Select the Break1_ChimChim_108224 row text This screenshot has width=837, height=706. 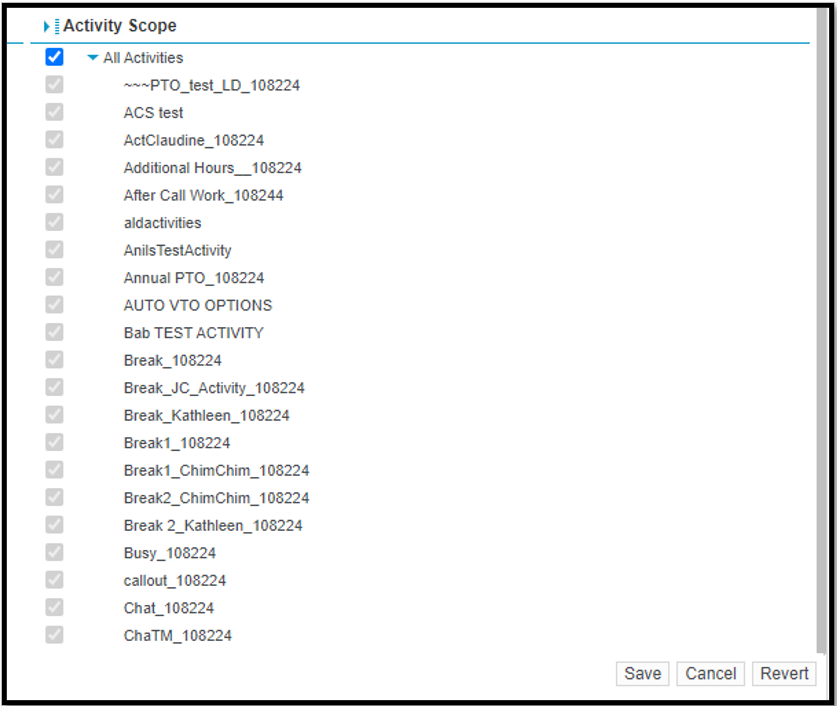pyautogui.click(x=216, y=471)
